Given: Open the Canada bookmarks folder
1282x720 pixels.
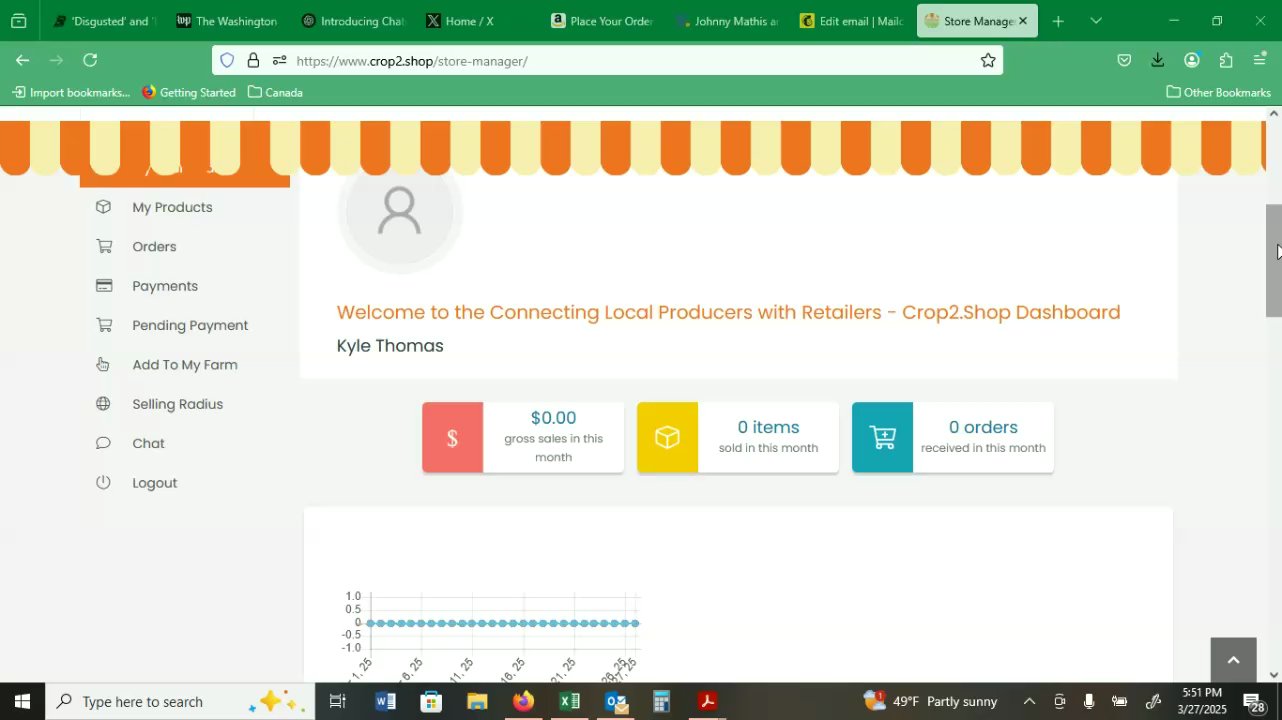Looking at the screenshot, I should [x=275, y=92].
